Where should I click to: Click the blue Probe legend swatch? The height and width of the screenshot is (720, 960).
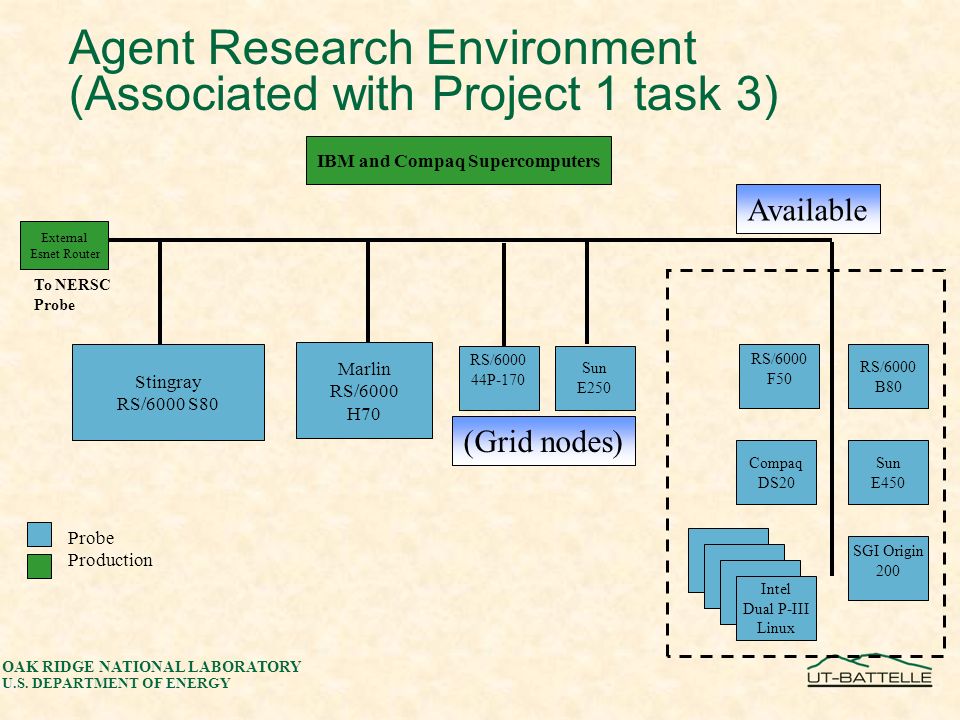pyautogui.click(x=39, y=534)
